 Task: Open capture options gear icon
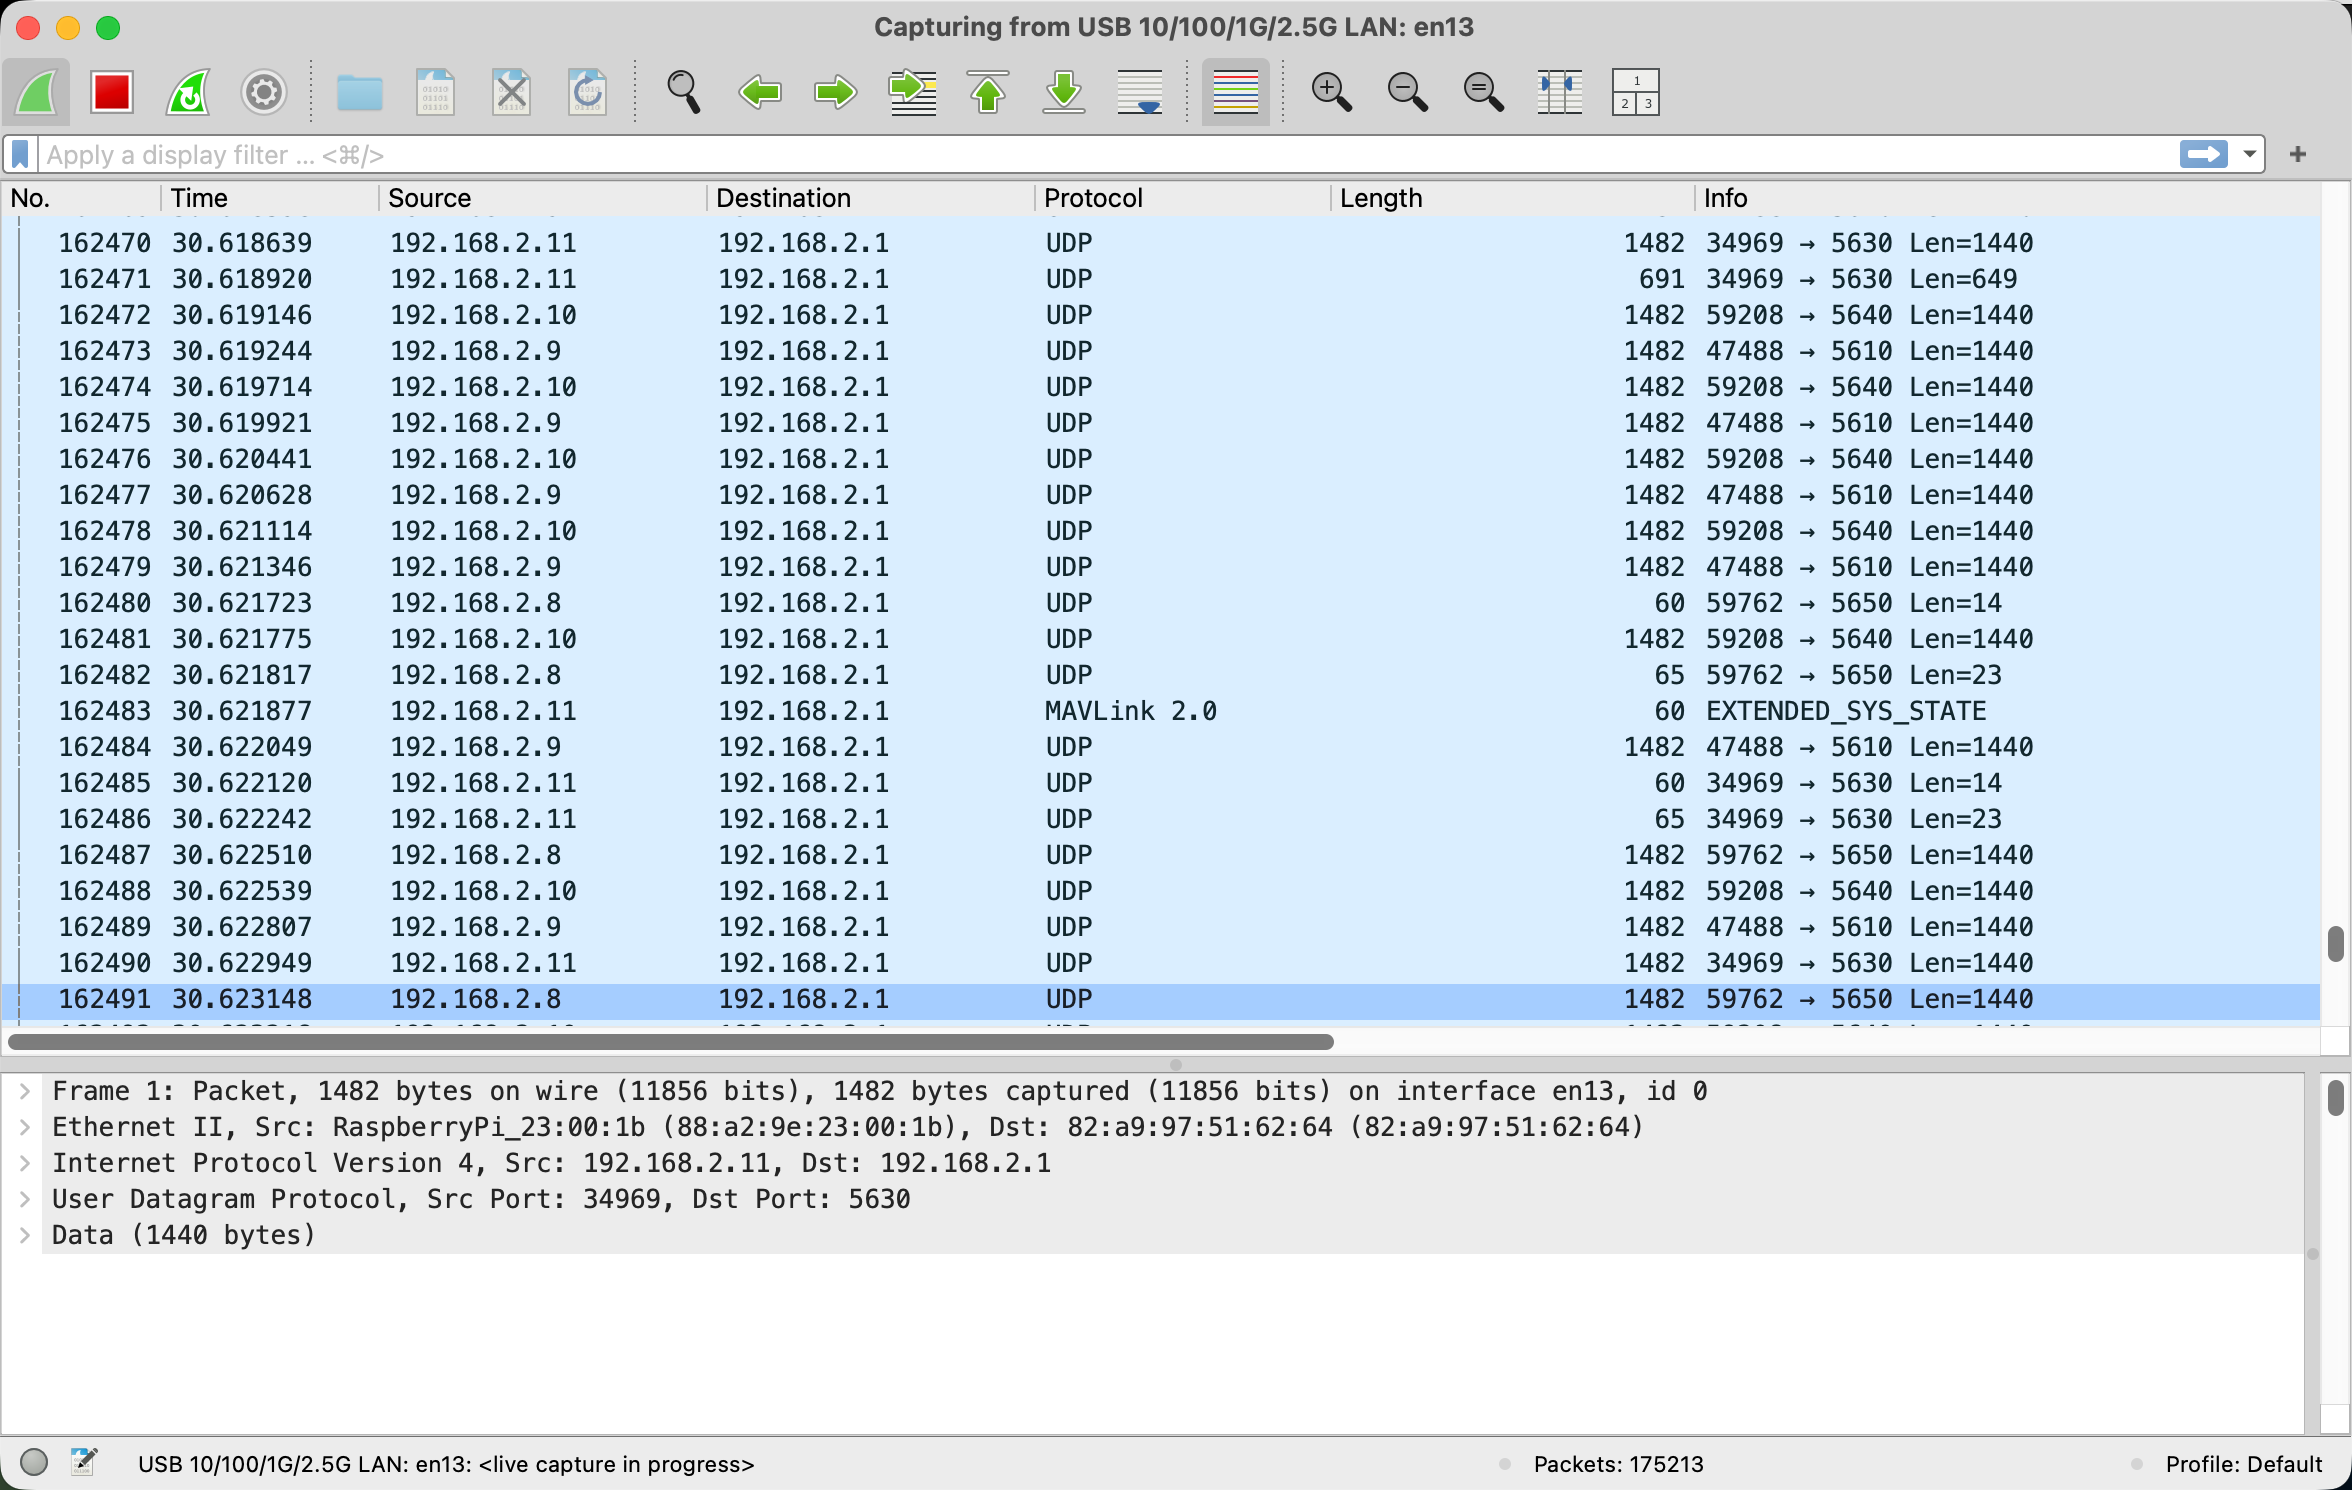(x=264, y=92)
